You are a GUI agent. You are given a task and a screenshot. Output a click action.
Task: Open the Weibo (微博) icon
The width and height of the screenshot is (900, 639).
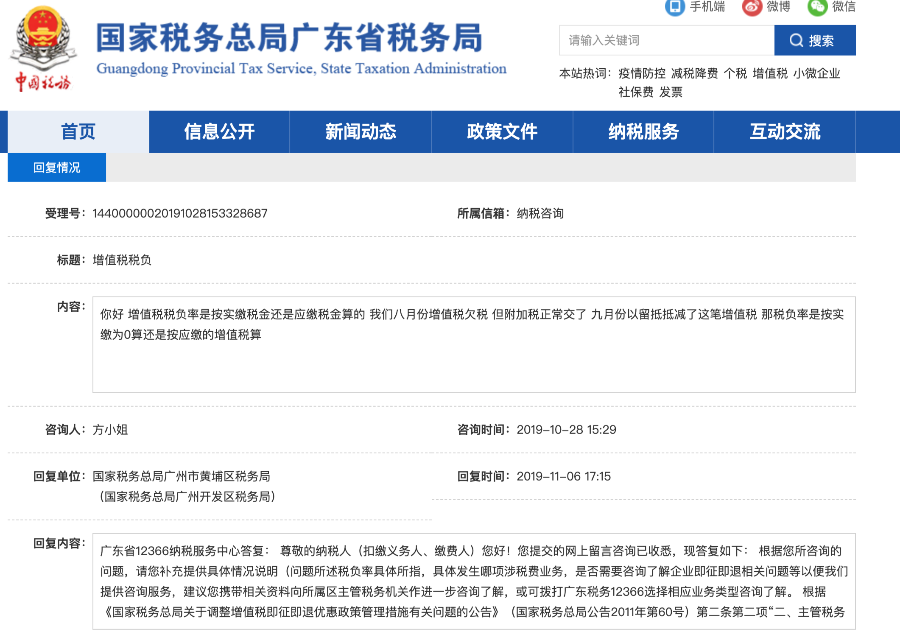pyautogui.click(x=751, y=7)
